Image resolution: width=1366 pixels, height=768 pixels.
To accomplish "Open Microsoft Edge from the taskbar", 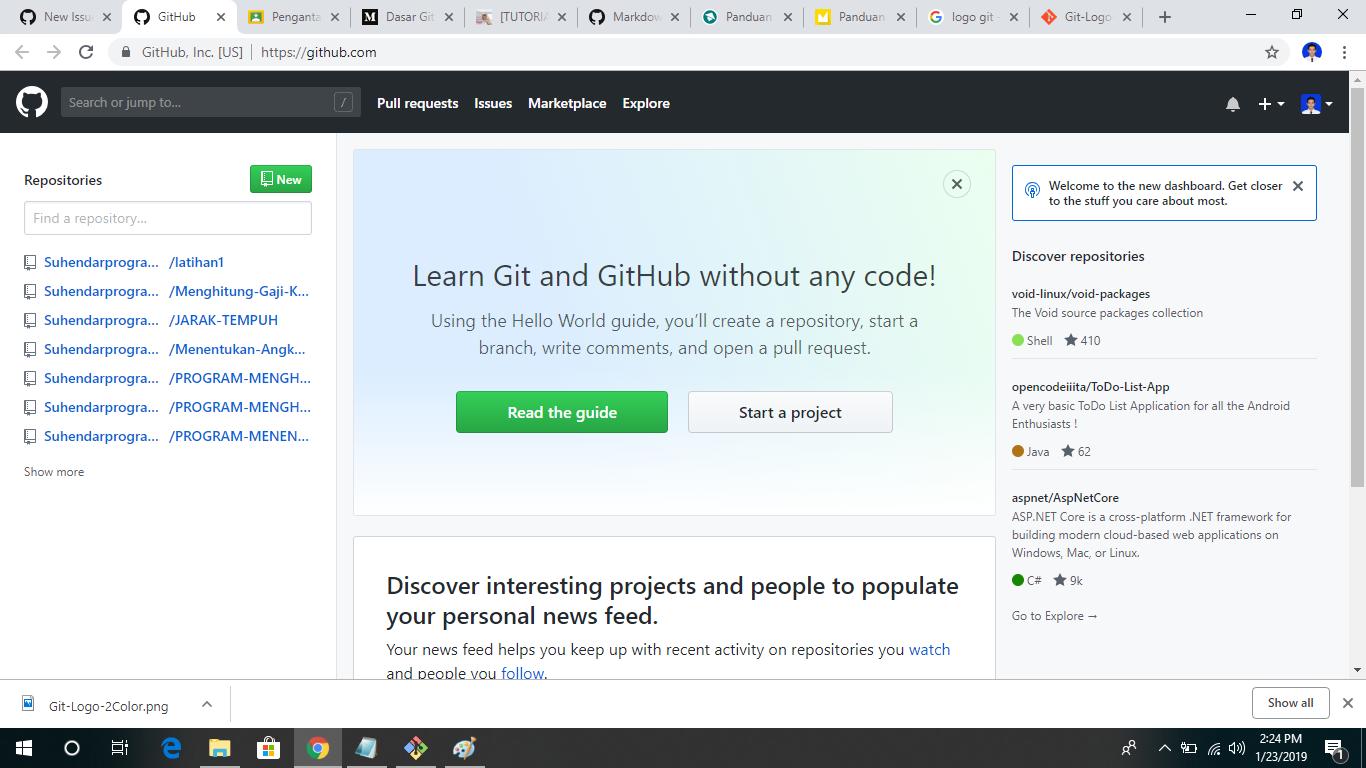I will tap(171, 748).
